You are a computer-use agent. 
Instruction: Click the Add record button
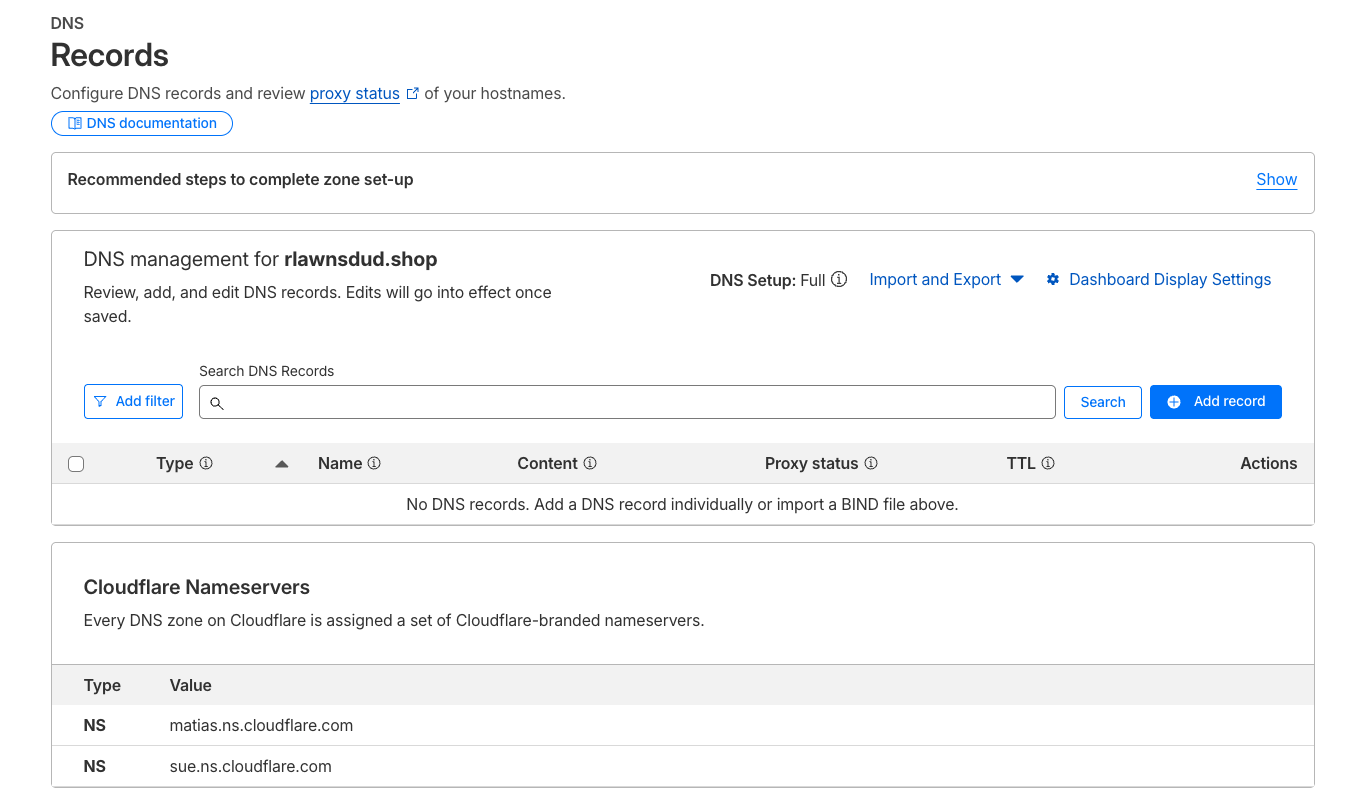click(x=1215, y=402)
